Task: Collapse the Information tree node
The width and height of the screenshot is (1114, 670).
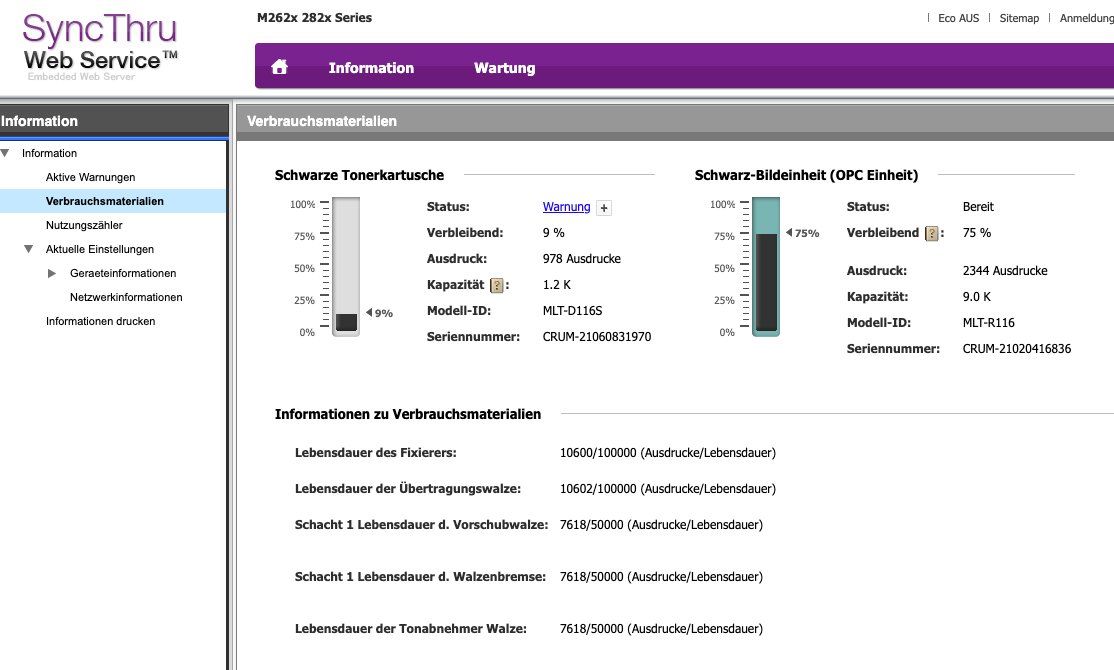Action: click(x=6, y=153)
